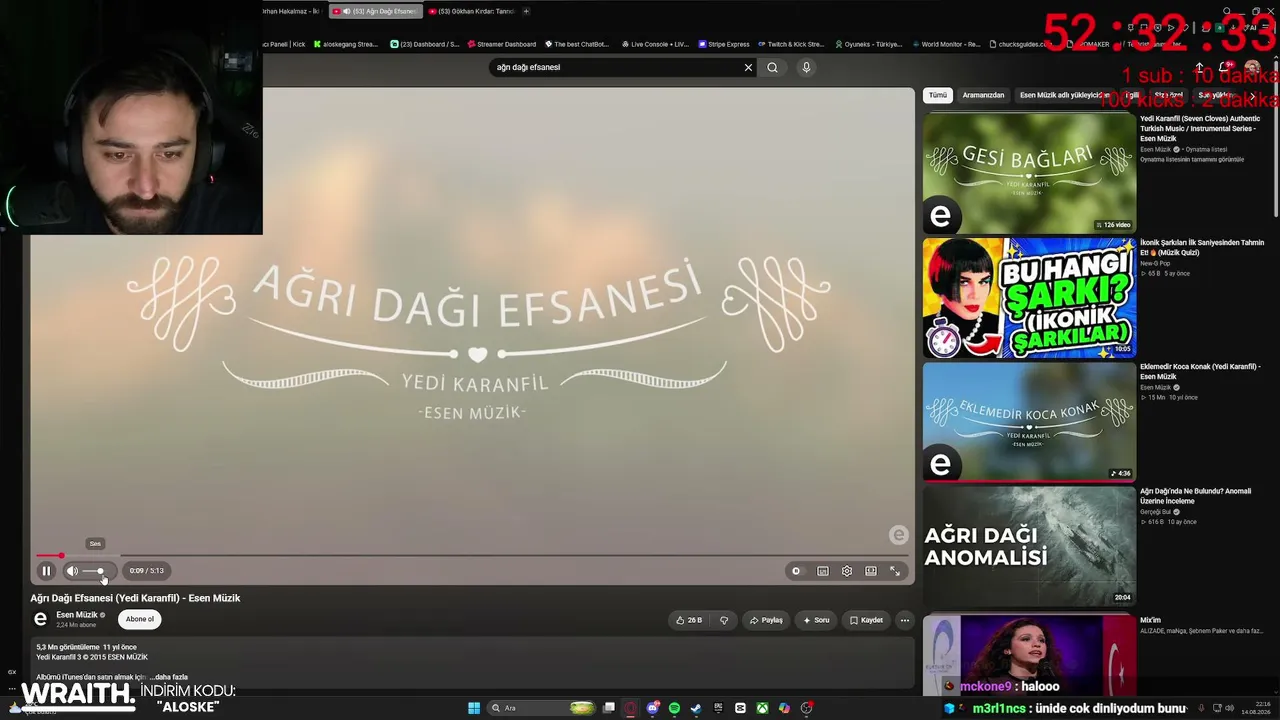Save the video with Kaydet

coord(866,620)
